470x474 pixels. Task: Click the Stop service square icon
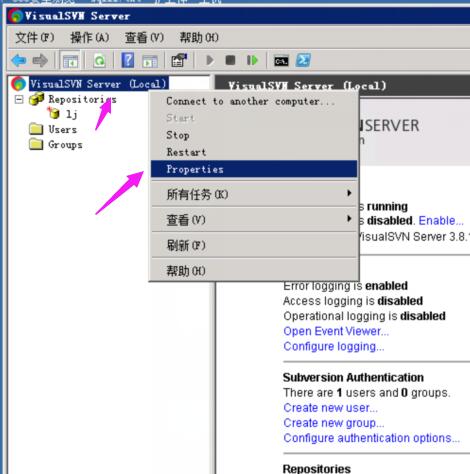pyautogui.click(x=230, y=60)
